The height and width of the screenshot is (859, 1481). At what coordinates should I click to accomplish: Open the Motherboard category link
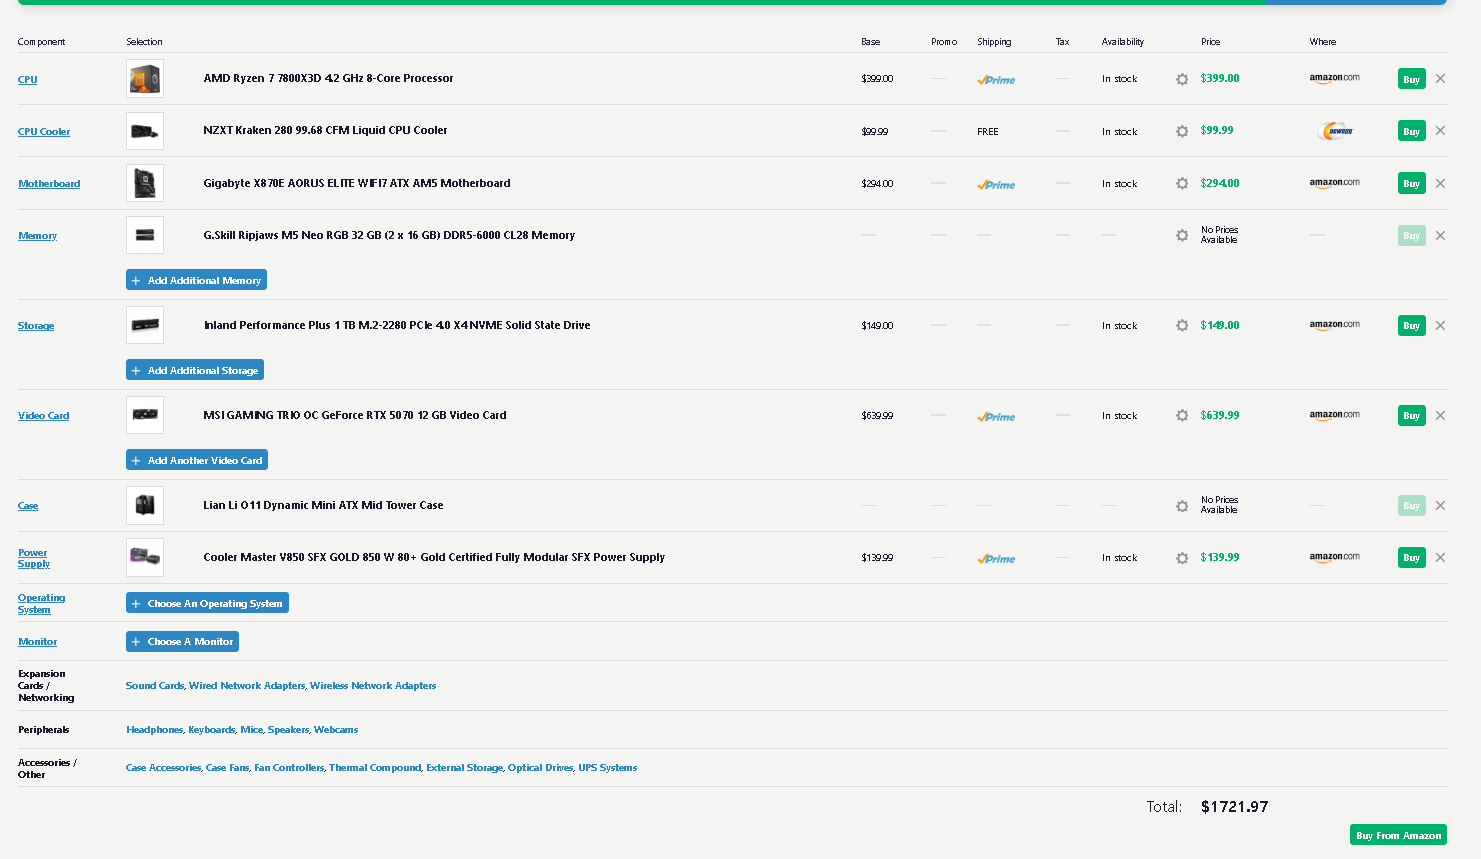click(x=49, y=184)
